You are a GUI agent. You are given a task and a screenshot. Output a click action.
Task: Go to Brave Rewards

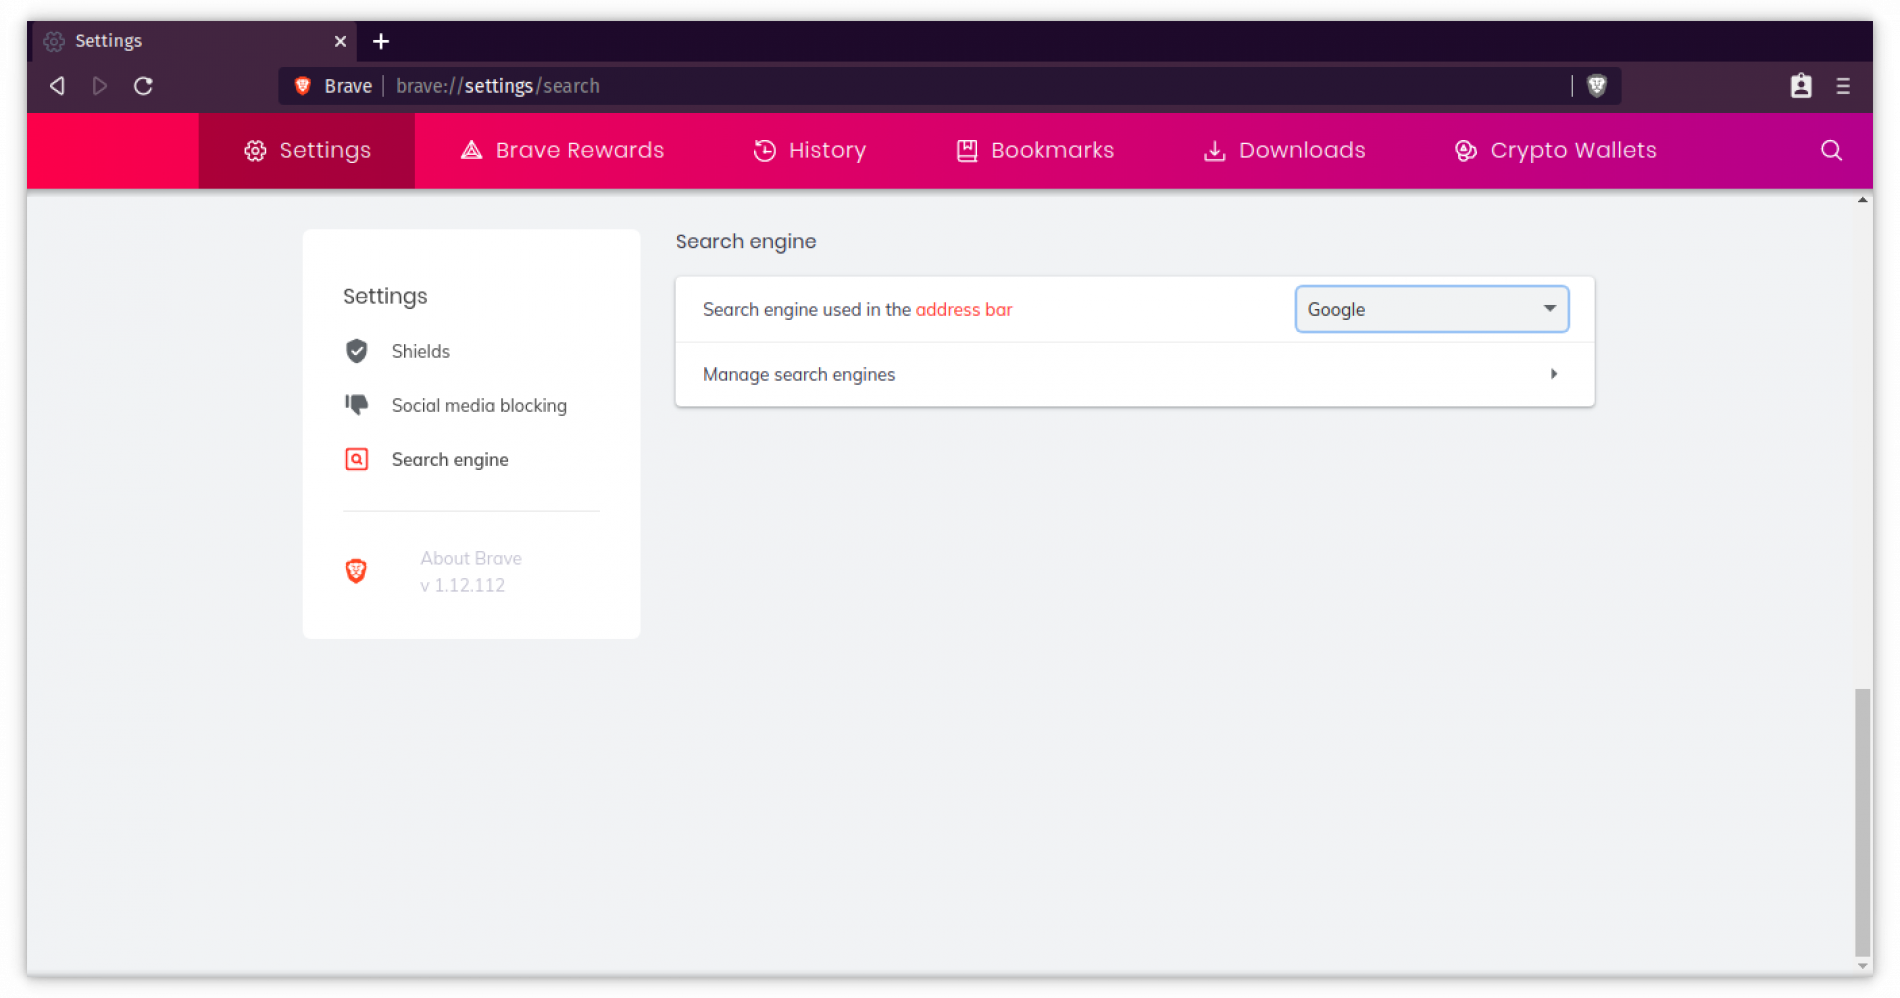click(x=562, y=150)
